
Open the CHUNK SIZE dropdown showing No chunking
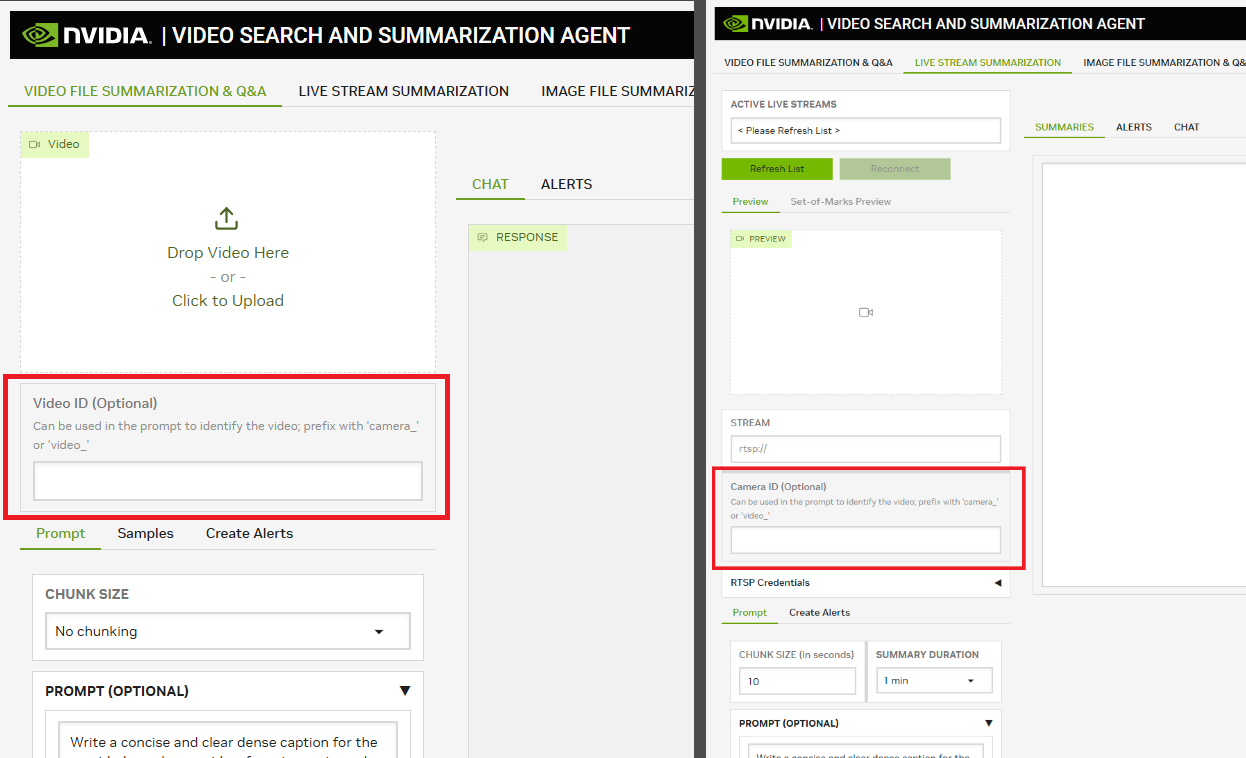[x=227, y=631]
